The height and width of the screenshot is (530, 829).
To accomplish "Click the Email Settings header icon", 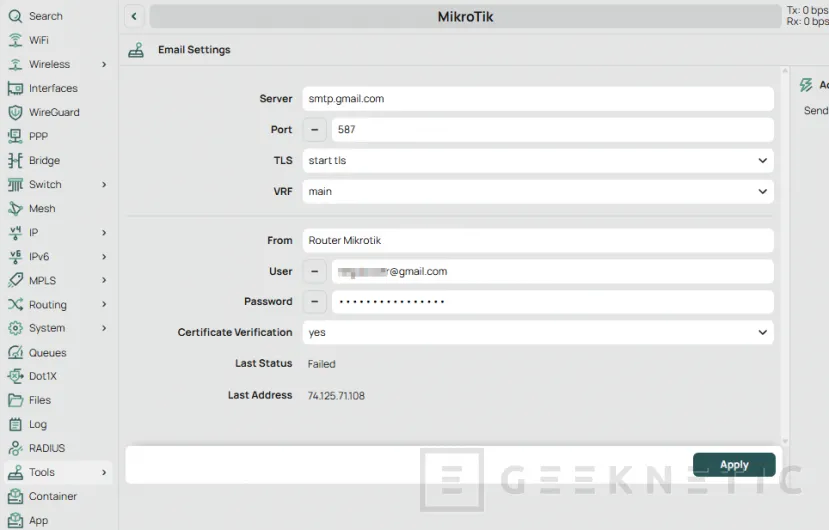I will tap(136, 50).
